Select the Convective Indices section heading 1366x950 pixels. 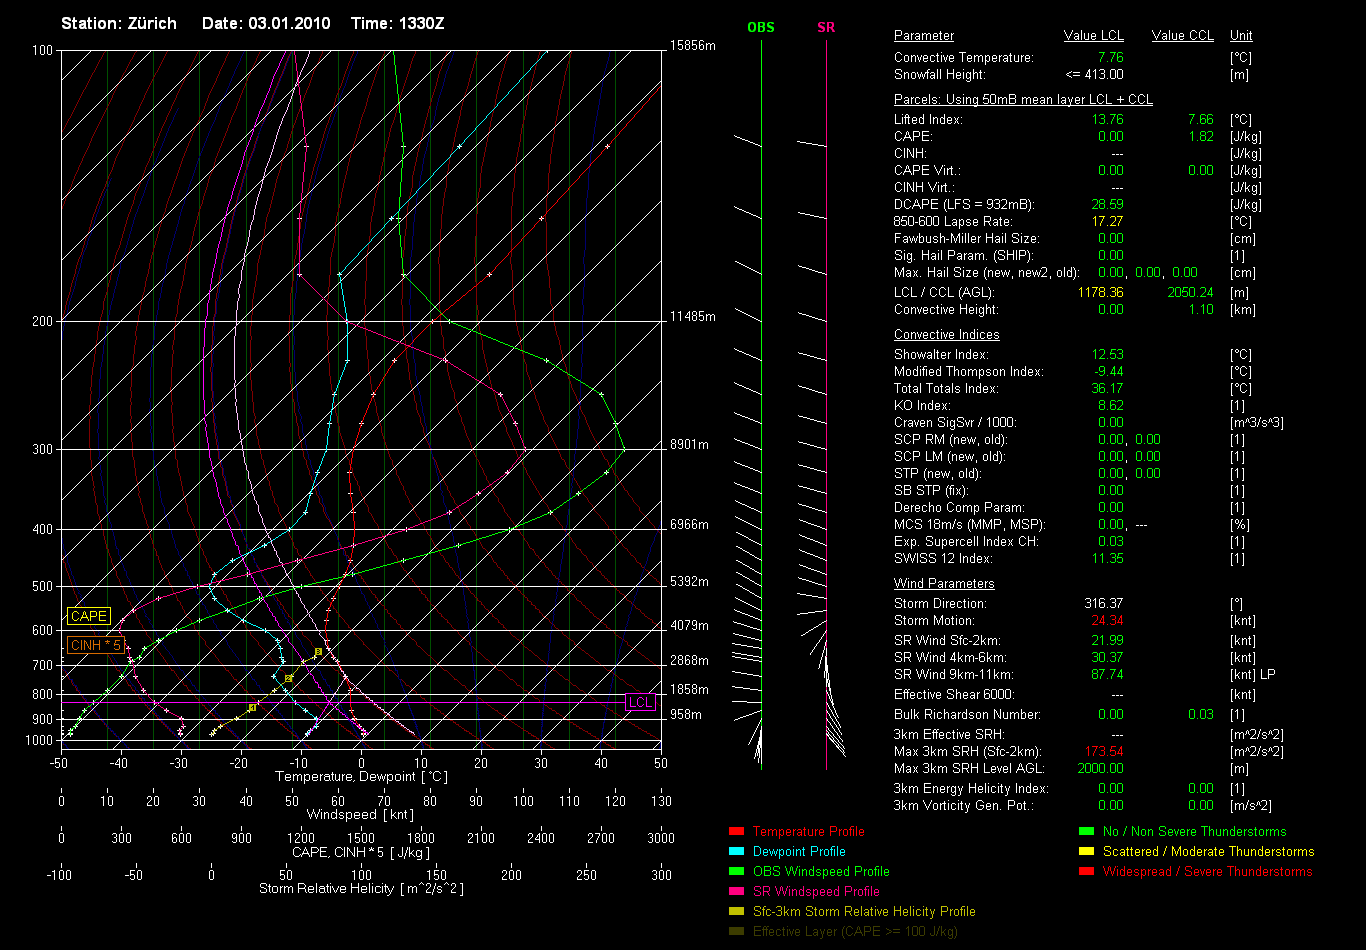coord(946,335)
